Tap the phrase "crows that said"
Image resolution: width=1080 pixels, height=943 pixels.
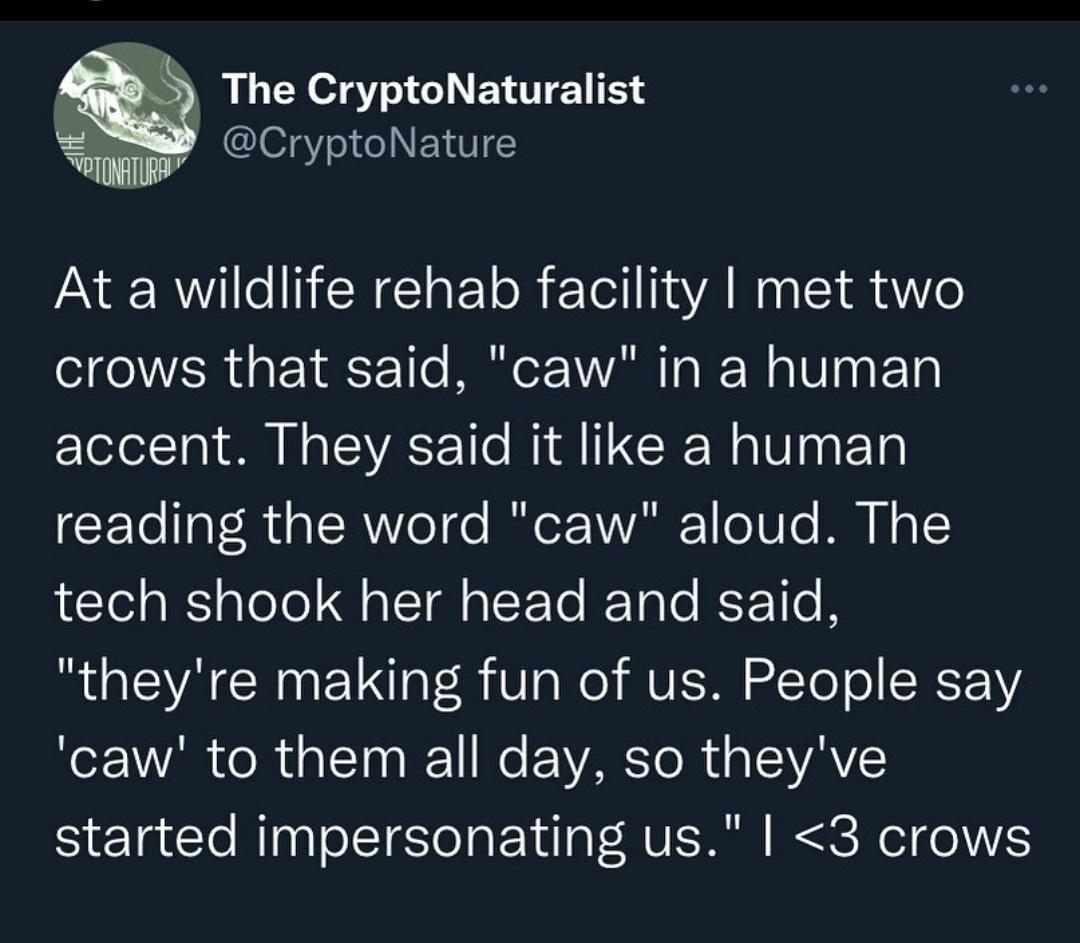click(x=252, y=370)
